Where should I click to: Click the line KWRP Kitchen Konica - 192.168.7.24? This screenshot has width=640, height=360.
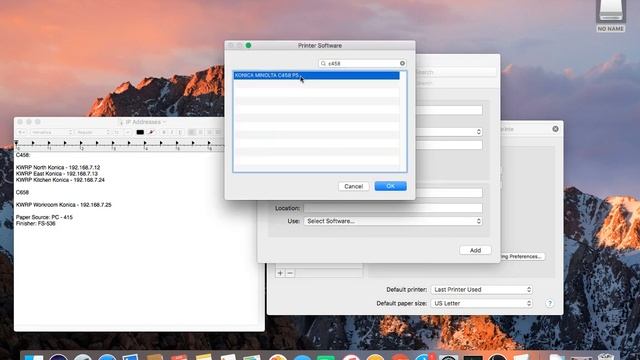60,180
